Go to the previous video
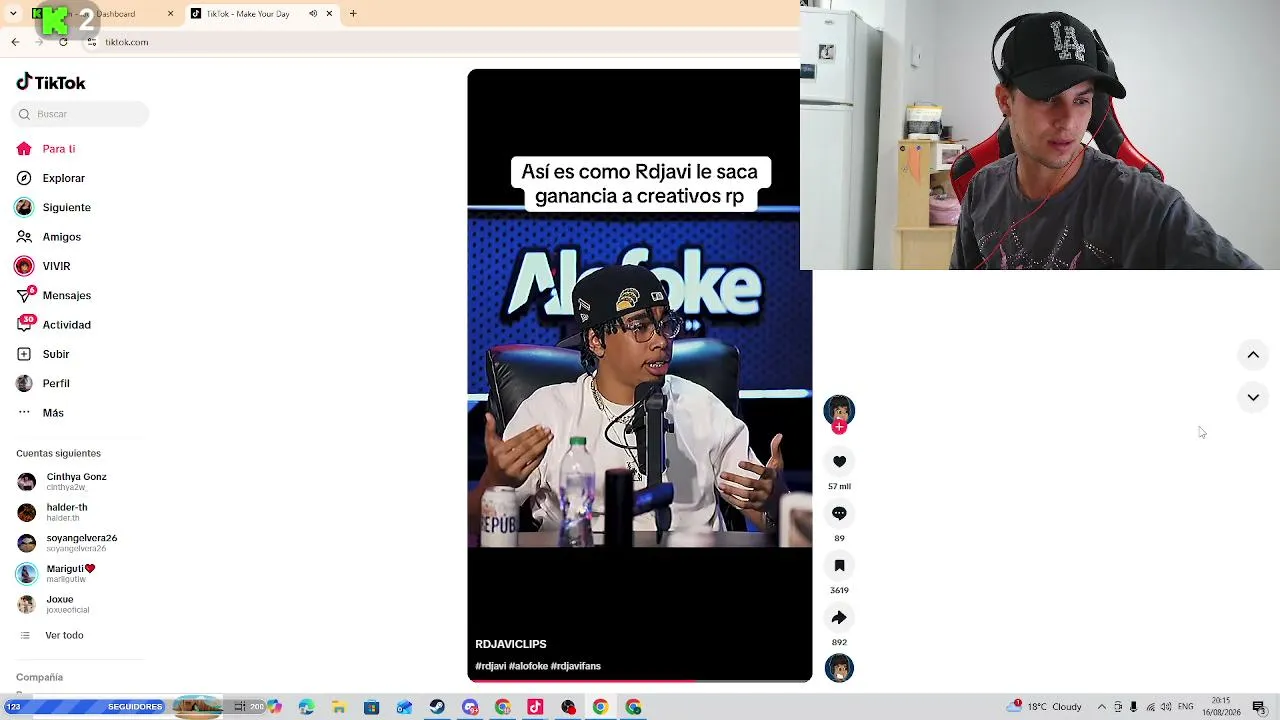1280x720 pixels. coord(1253,355)
